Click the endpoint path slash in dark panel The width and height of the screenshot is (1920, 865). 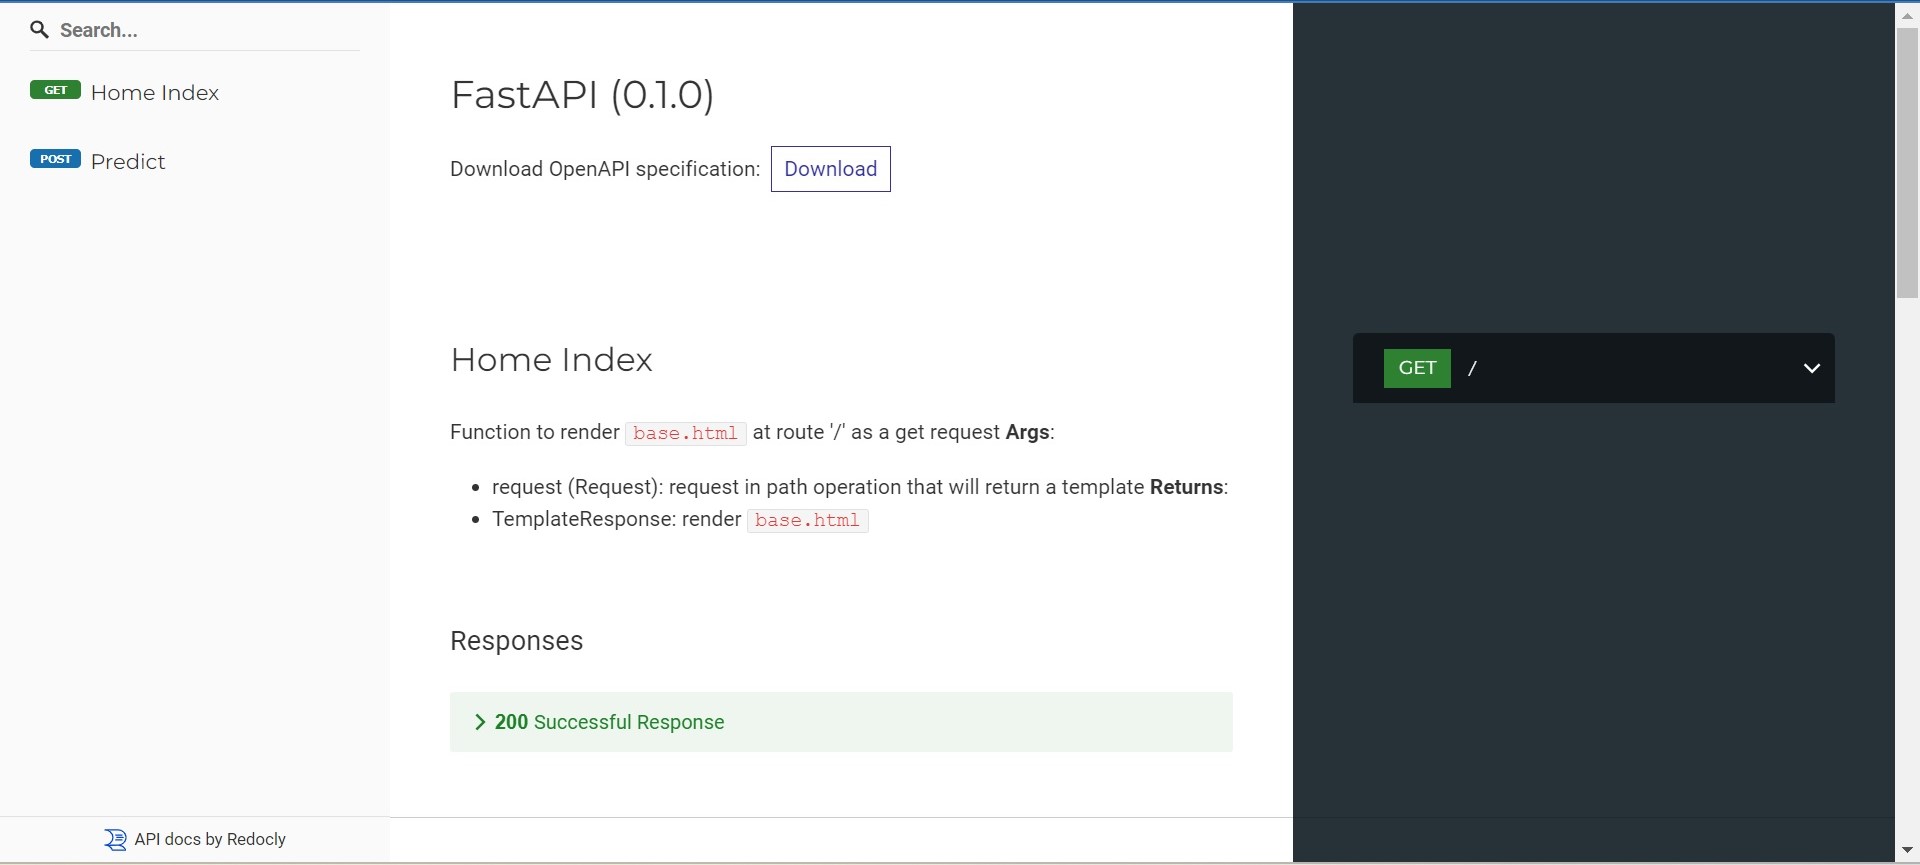tap(1473, 368)
